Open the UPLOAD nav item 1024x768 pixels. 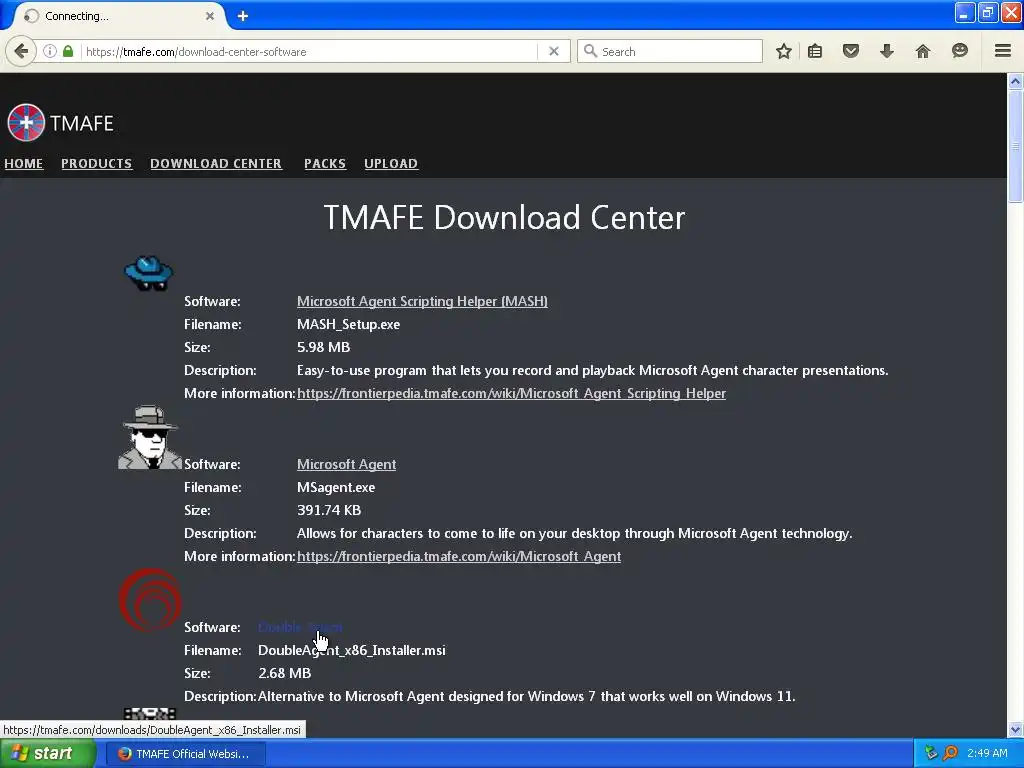(391, 163)
